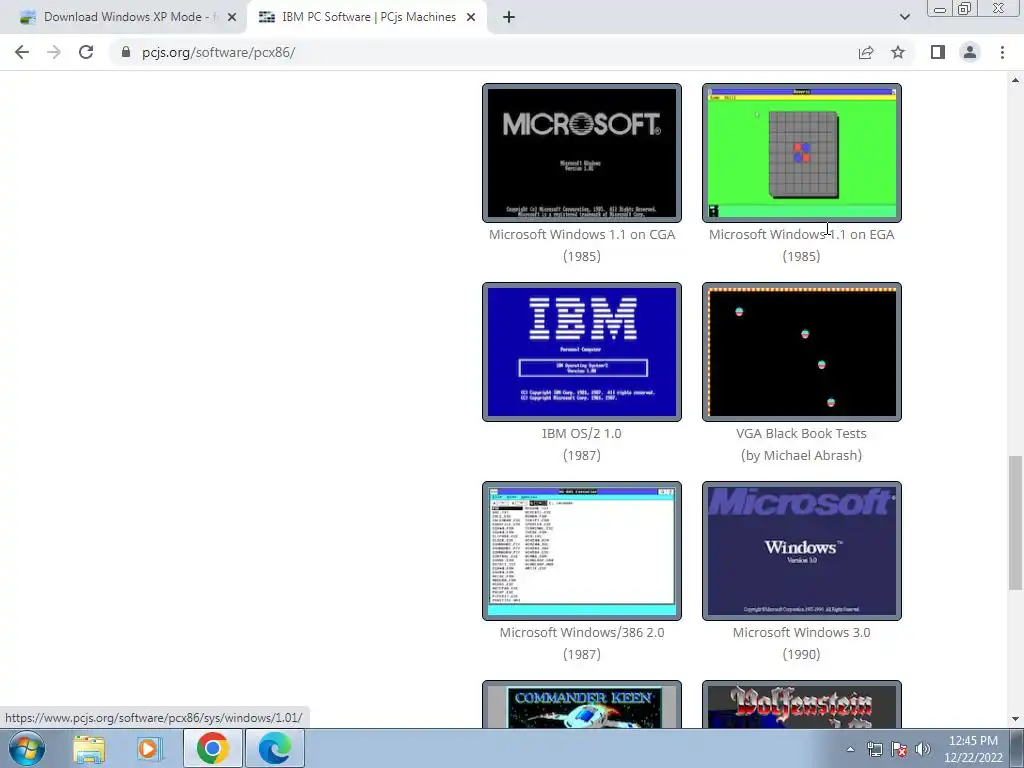This screenshot has width=1024, height=768.
Task: Launch Microsoft Edge from the taskbar
Action: [x=275, y=748]
